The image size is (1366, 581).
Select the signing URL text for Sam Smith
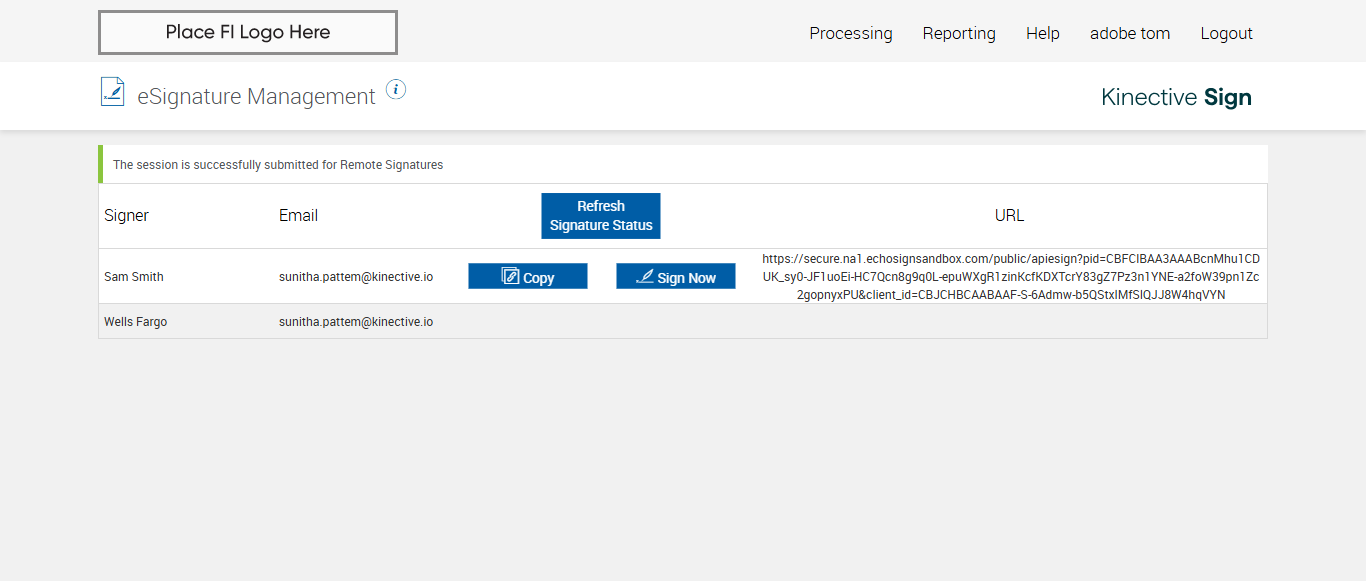1010,276
